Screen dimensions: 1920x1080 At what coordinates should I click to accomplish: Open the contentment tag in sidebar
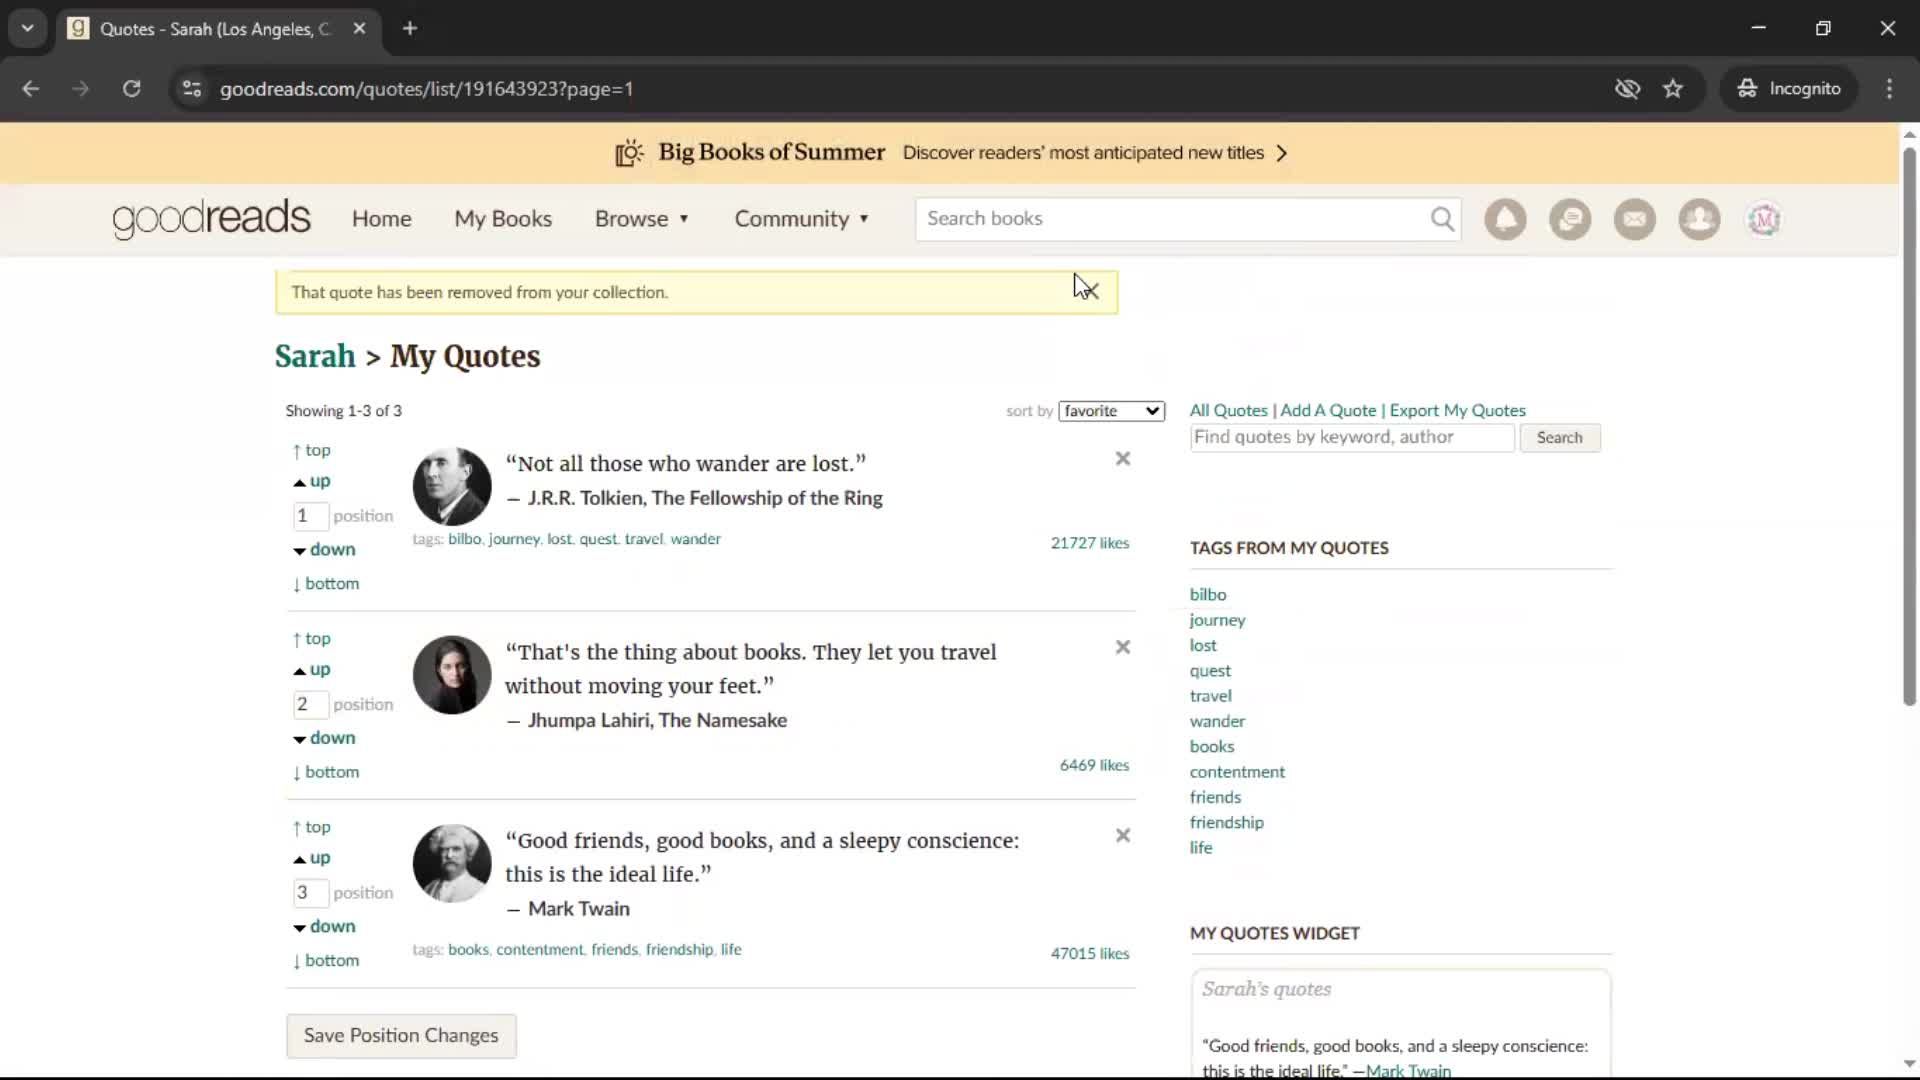click(x=1237, y=772)
